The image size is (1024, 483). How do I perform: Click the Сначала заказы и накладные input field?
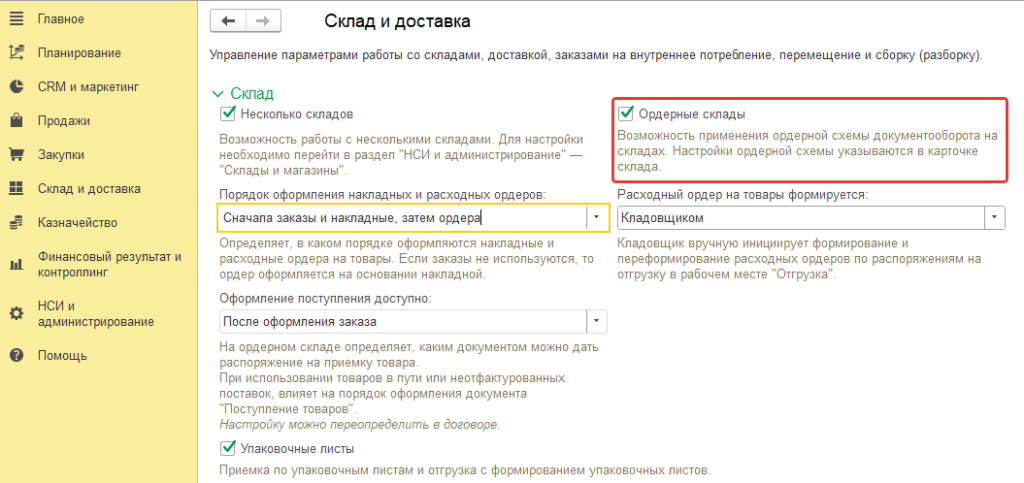(x=400, y=216)
